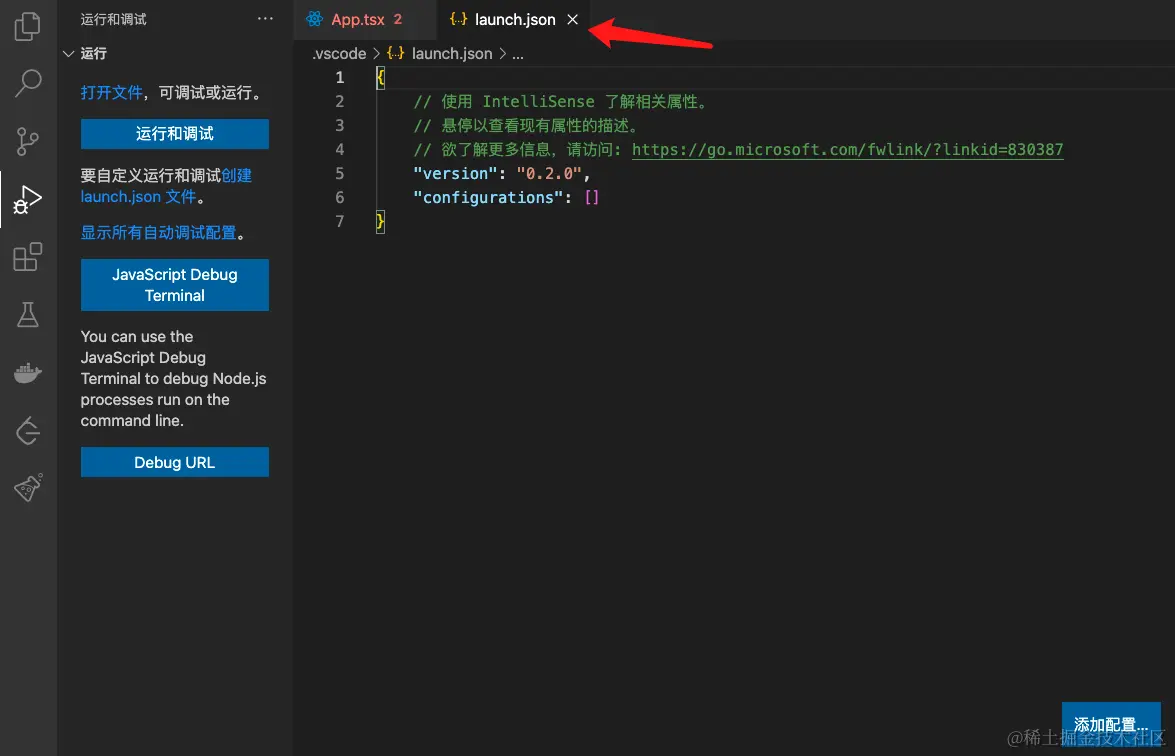Click the 运行和调试 panel title
Image resolution: width=1175 pixels, height=756 pixels.
click(x=113, y=19)
